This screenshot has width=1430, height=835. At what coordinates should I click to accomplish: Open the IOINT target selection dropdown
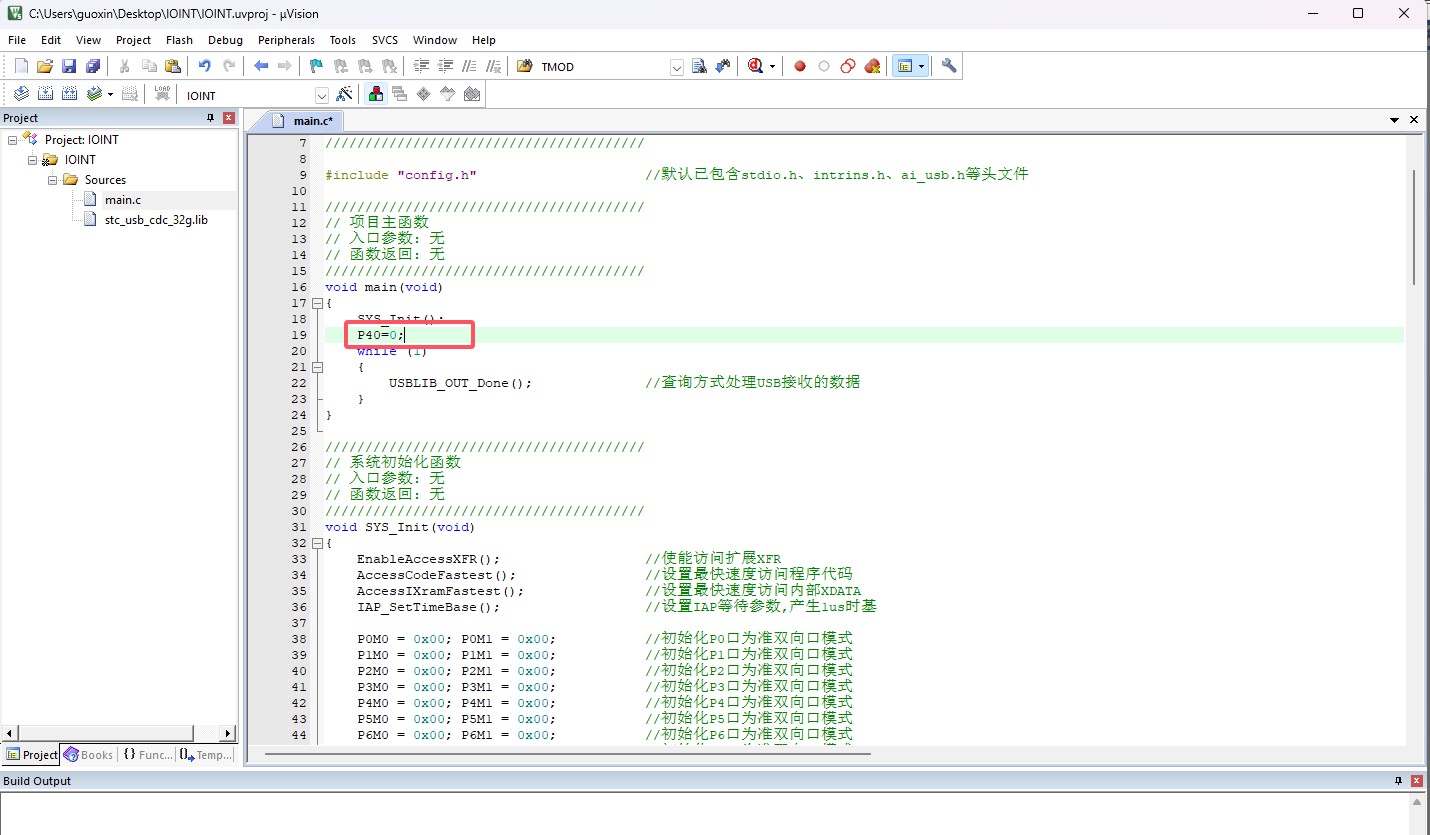coord(322,95)
